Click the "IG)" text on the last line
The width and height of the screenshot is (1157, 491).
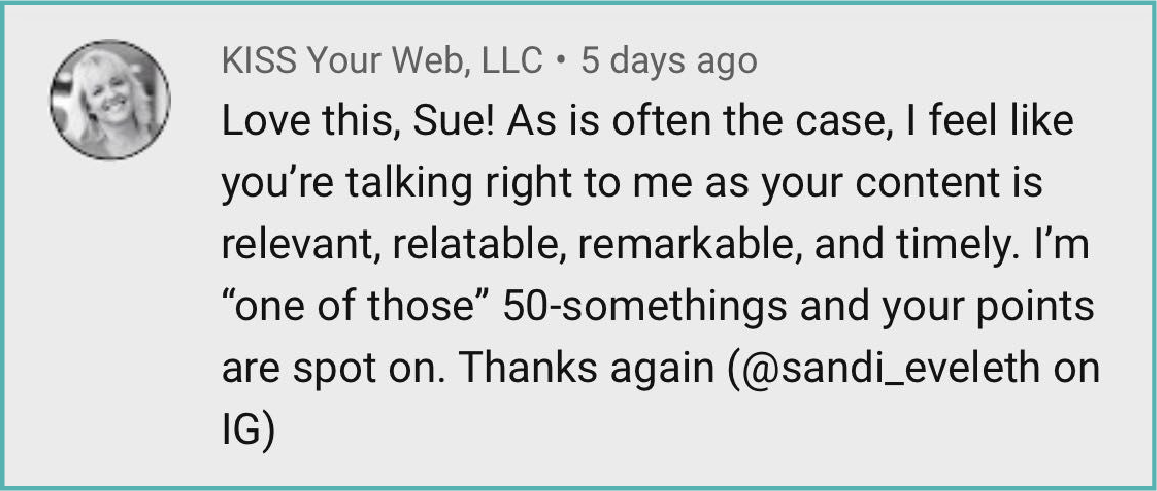coord(248,432)
